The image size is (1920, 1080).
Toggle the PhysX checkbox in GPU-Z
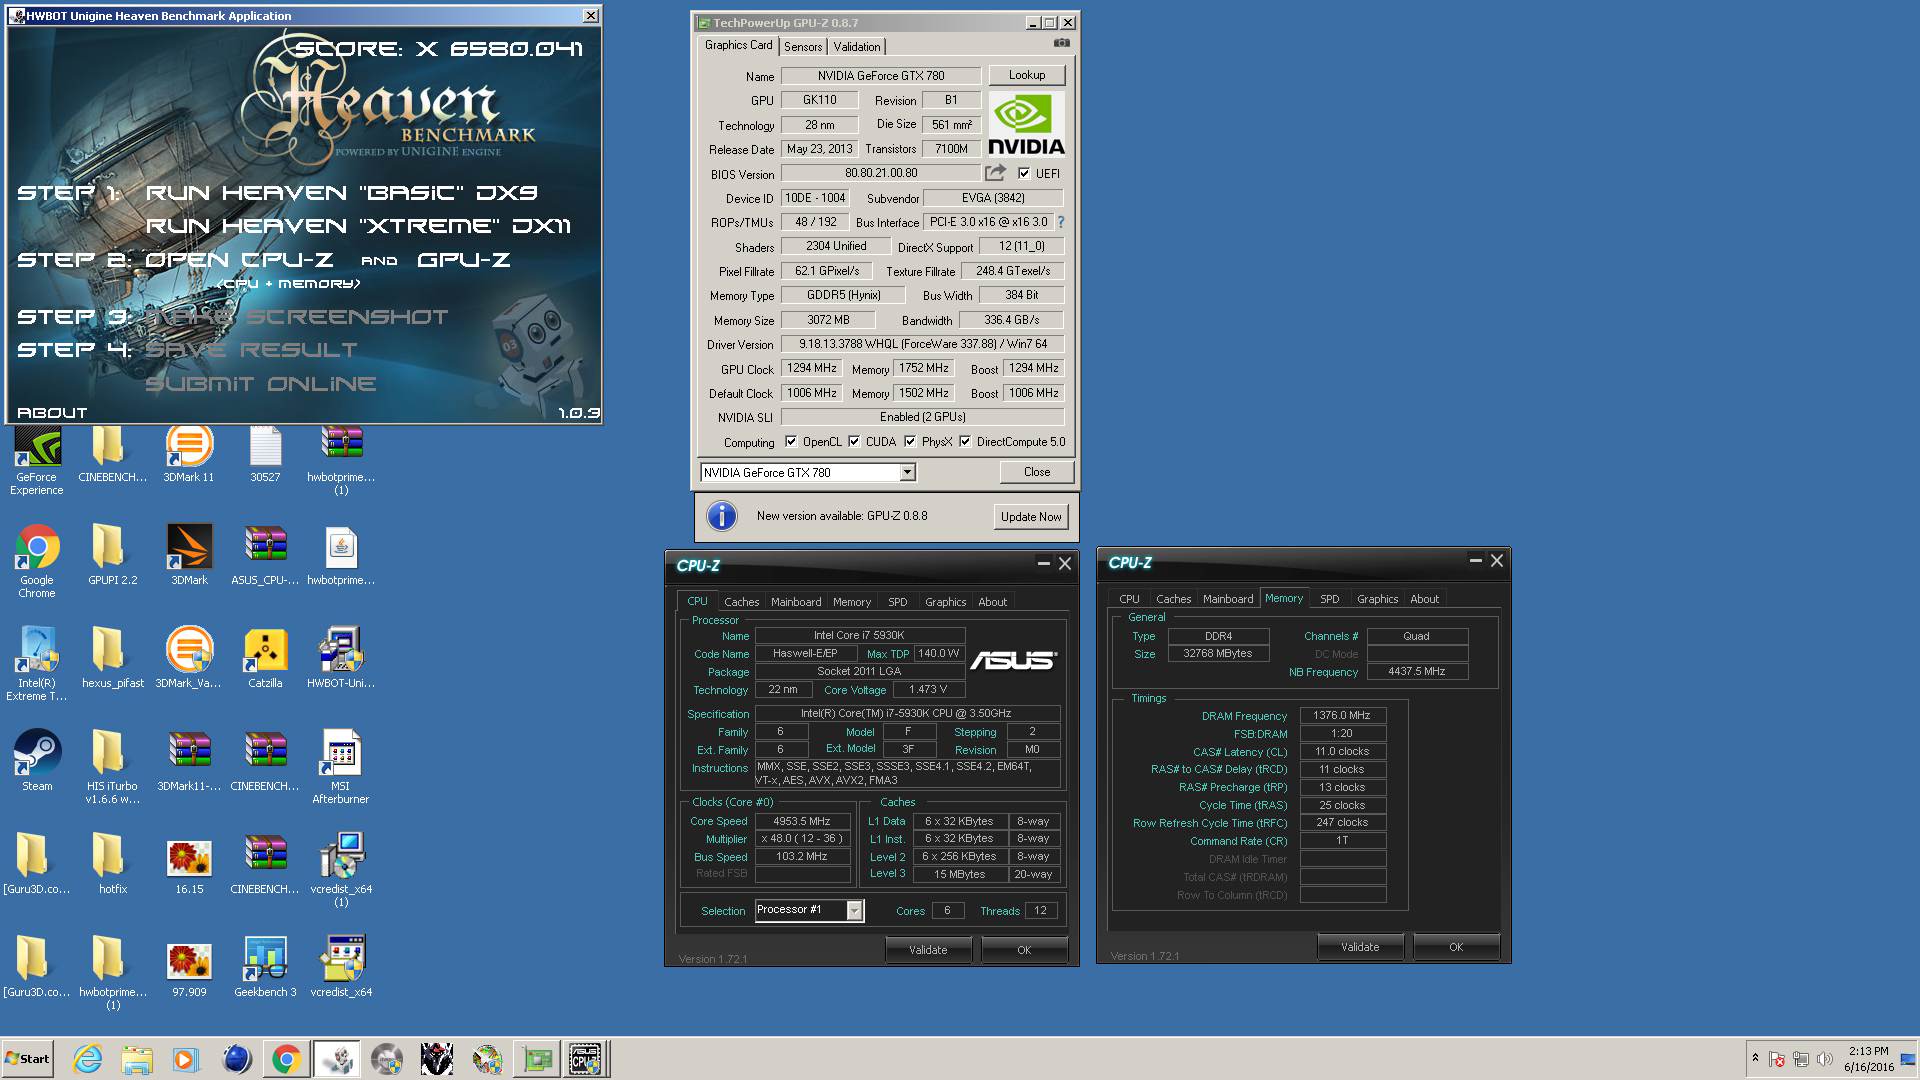910,441
